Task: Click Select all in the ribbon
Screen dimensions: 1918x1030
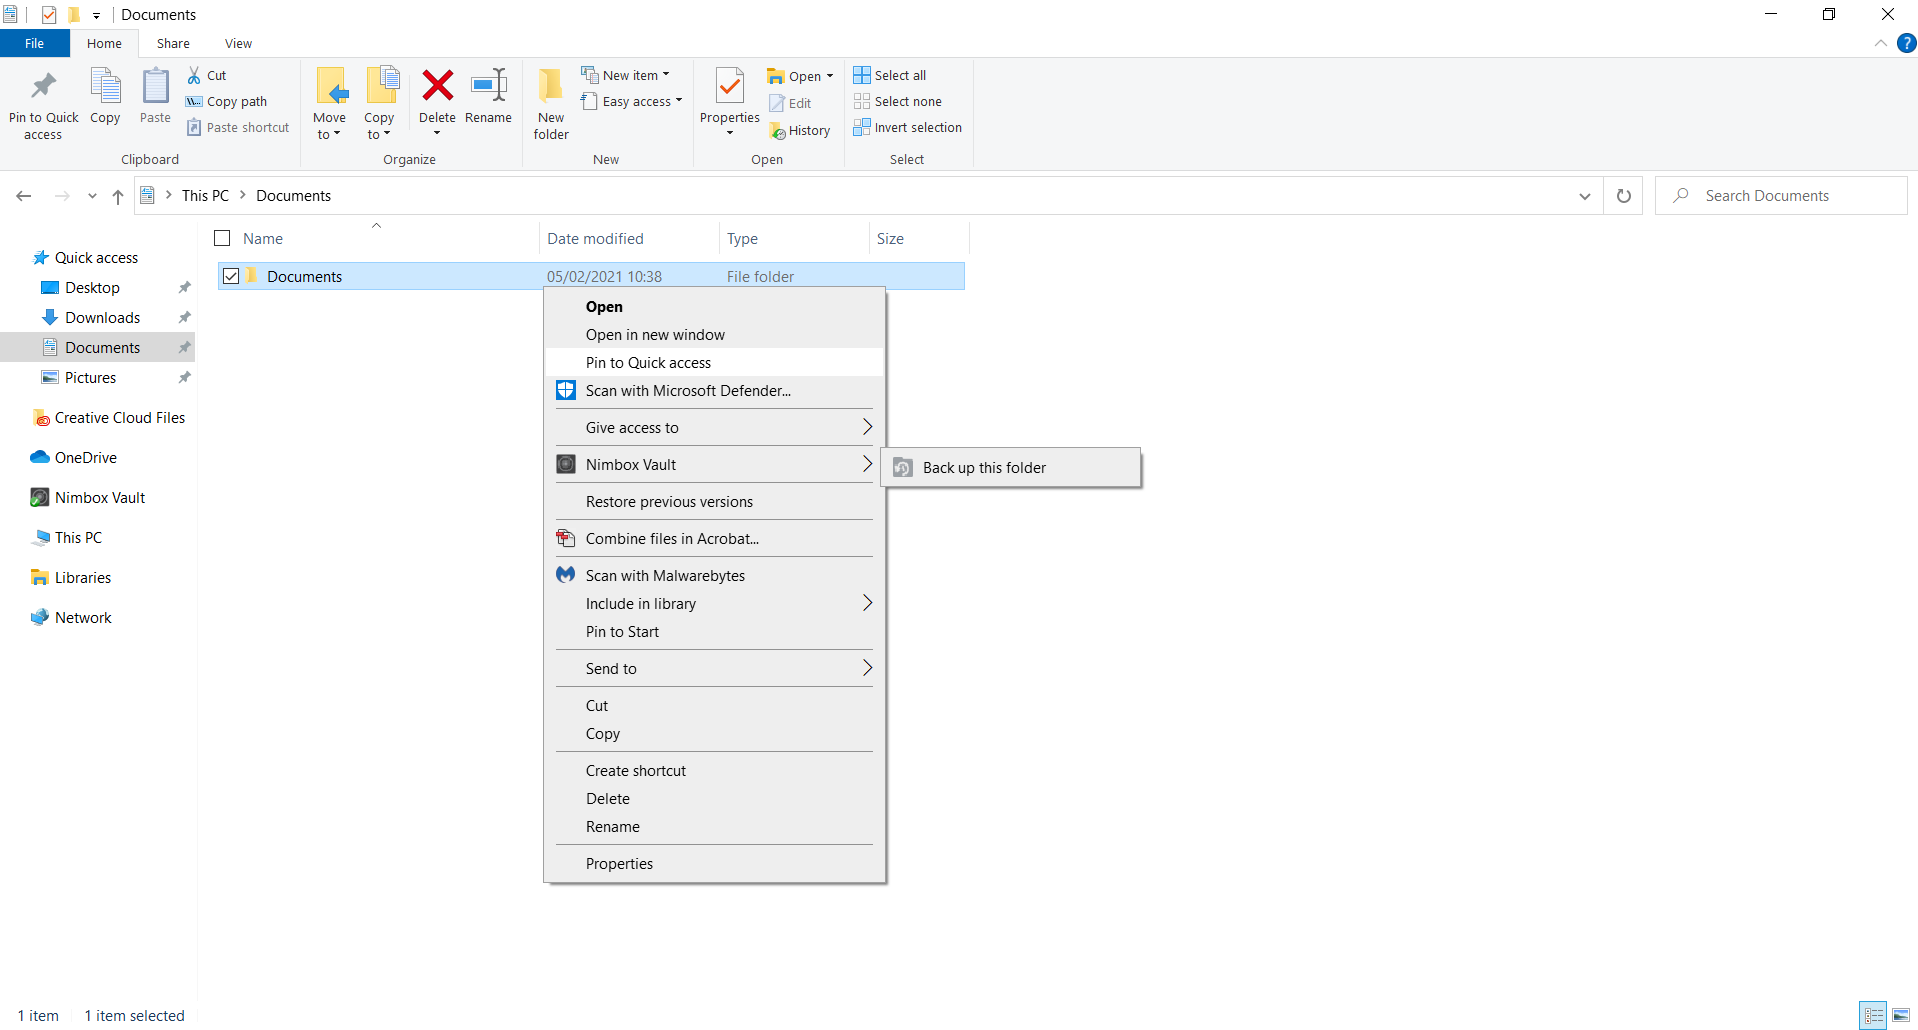Action: 890,75
